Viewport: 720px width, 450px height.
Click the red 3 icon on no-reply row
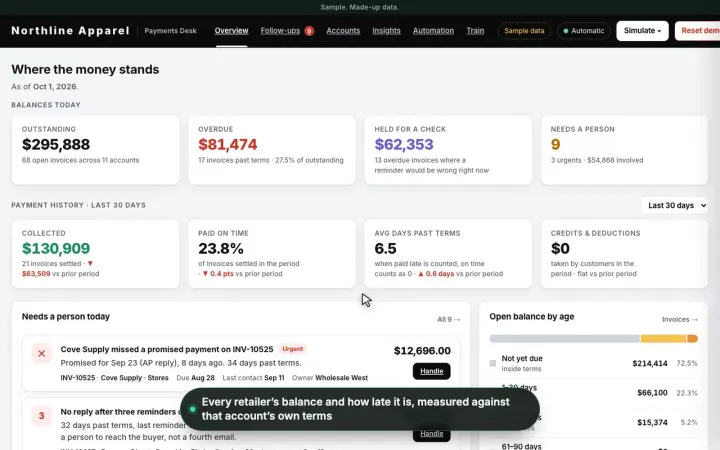(41, 416)
